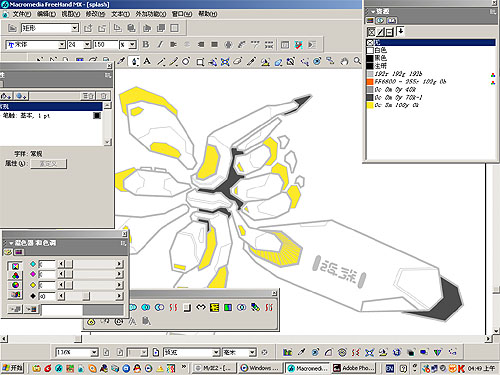Switch to Adobe Photoshop taskbar button

pyautogui.click(x=354, y=368)
